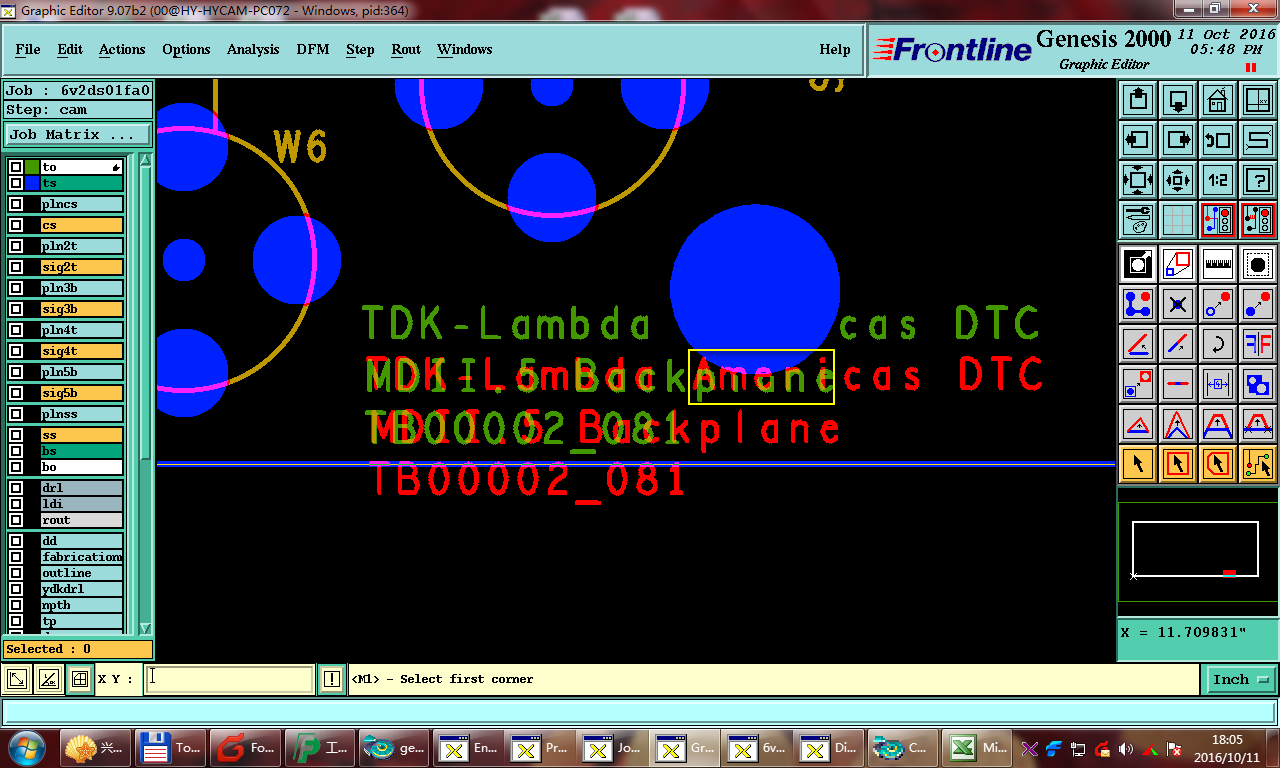
Task: Click the XY window zoom icon
Action: point(1258,100)
